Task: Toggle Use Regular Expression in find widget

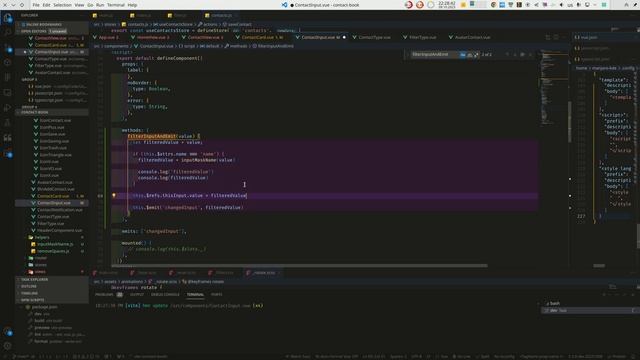Action: coord(476,54)
